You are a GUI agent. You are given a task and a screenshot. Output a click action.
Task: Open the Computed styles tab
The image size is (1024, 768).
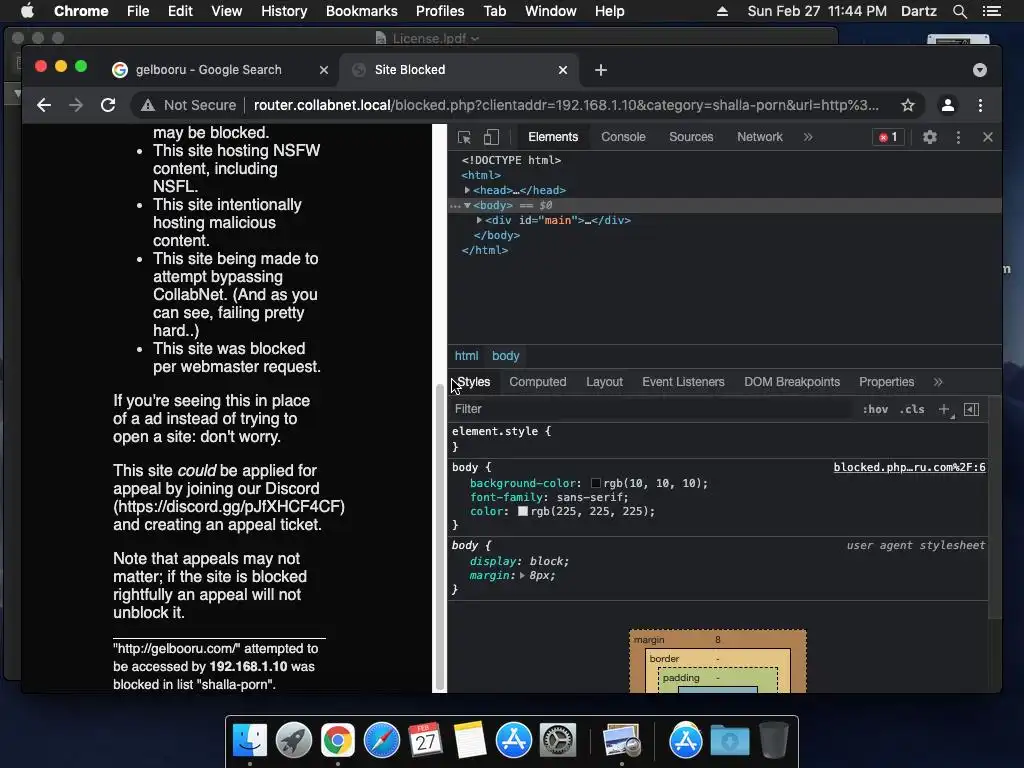point(537,382)
